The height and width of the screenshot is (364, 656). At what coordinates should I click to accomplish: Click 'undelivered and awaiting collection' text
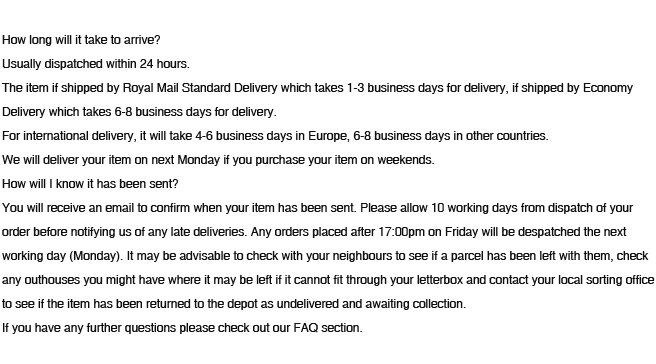[x=371, y=304]
